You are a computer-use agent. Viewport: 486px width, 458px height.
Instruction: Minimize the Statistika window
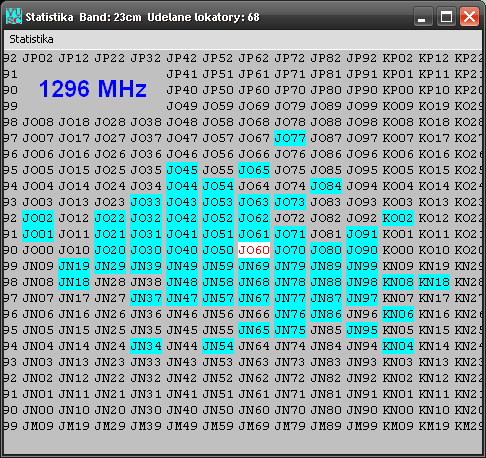[423, 16]
